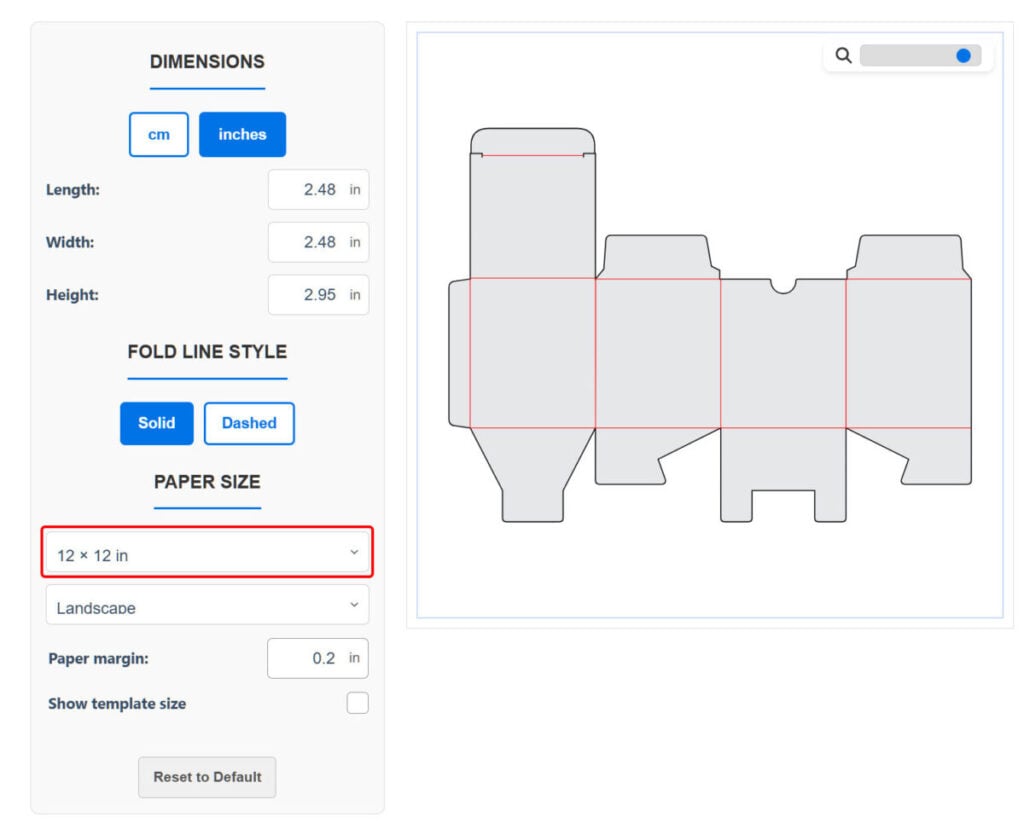Choose Dashed fold line style
The height and width of the screenshot is (829, 1024).
[x=249, y=423]
